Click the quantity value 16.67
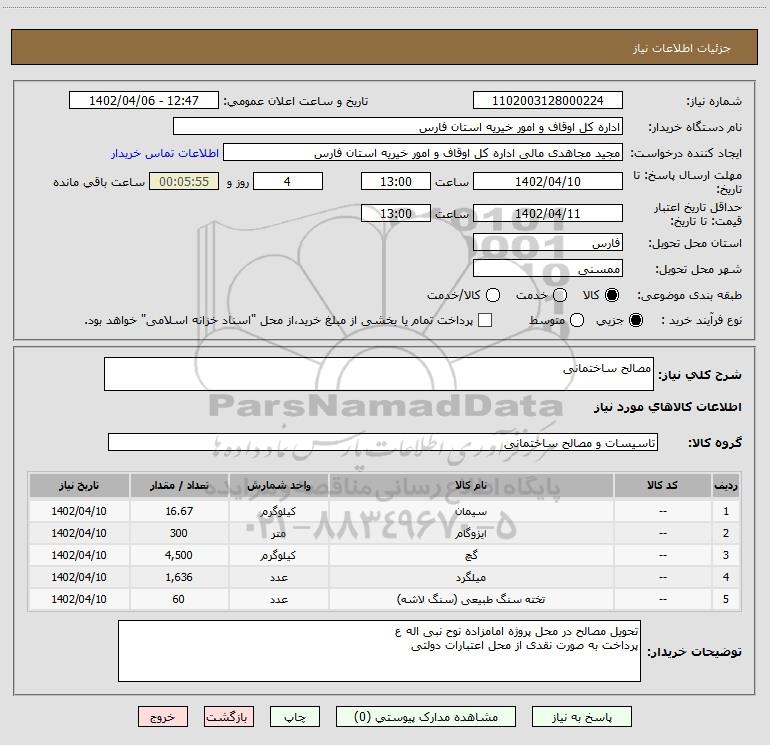770x745 pixels. click(179, 511)
